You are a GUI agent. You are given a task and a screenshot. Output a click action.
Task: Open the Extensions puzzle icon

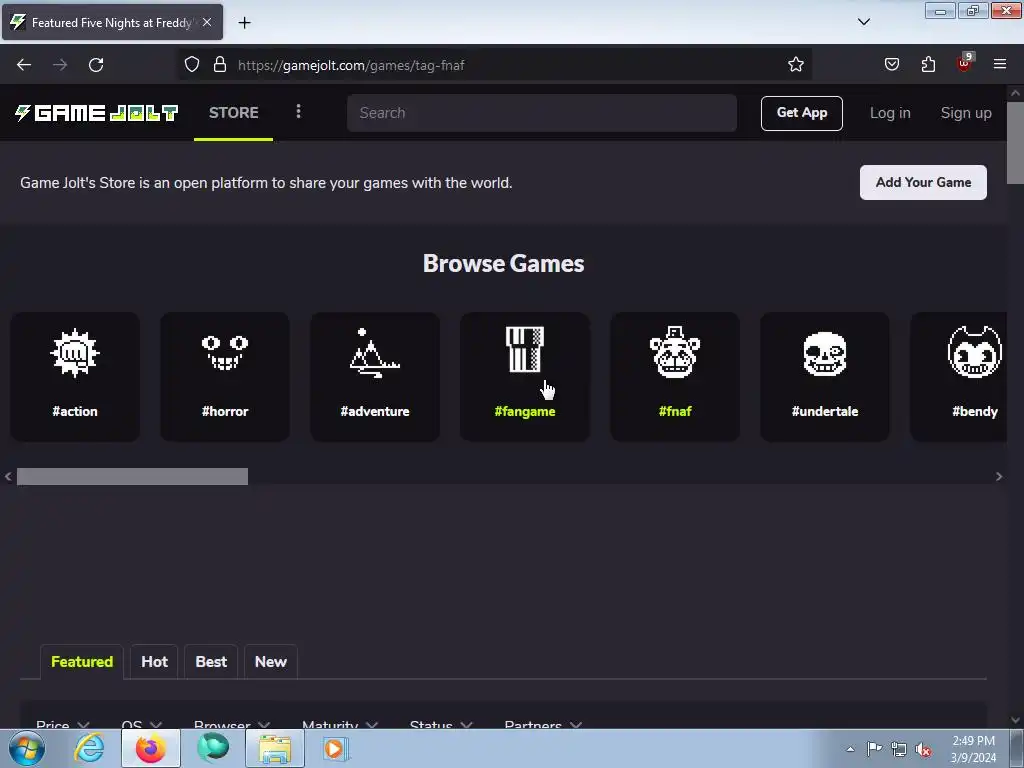click(x=928, y=65)
